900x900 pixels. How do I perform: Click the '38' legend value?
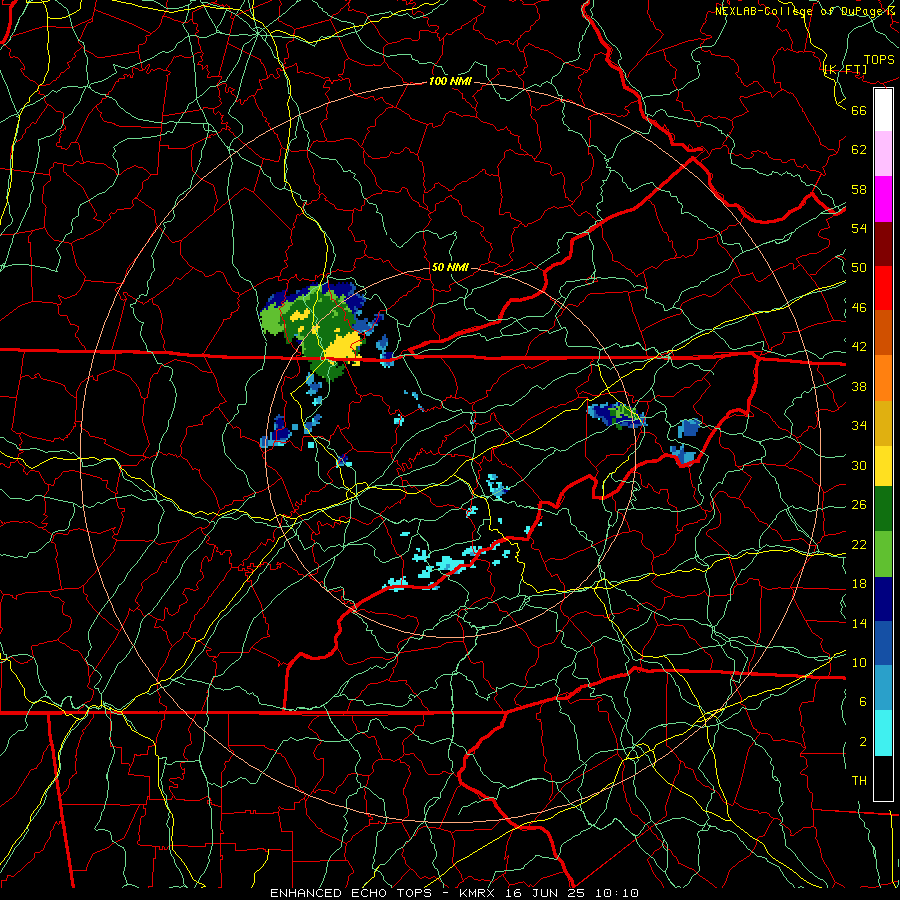pyautogui.click(x=859, y=386)
